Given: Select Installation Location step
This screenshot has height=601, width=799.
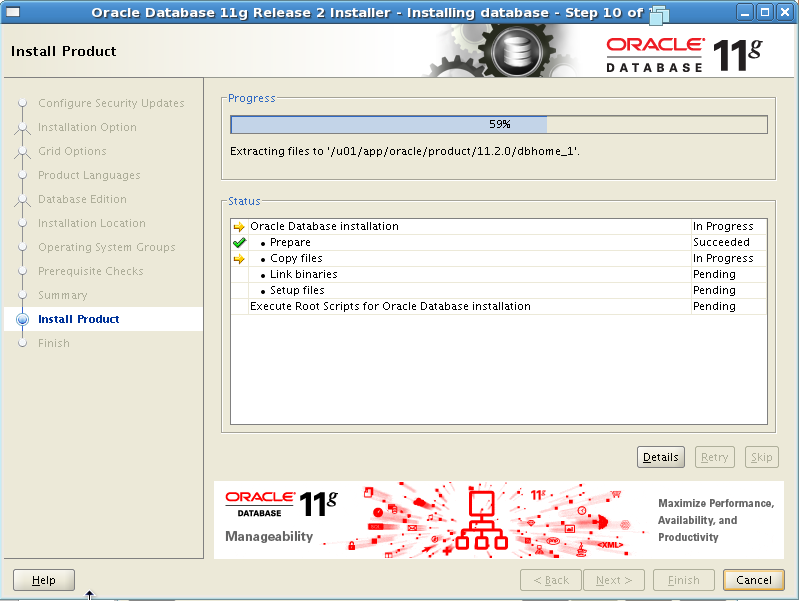Looking at the screenshot, I should [92, 223].
